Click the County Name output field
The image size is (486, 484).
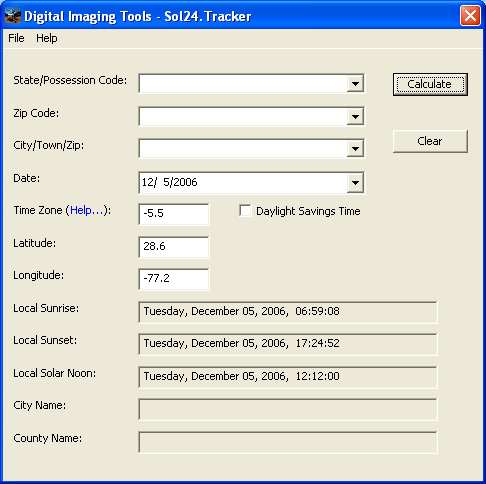coord(288,442)
